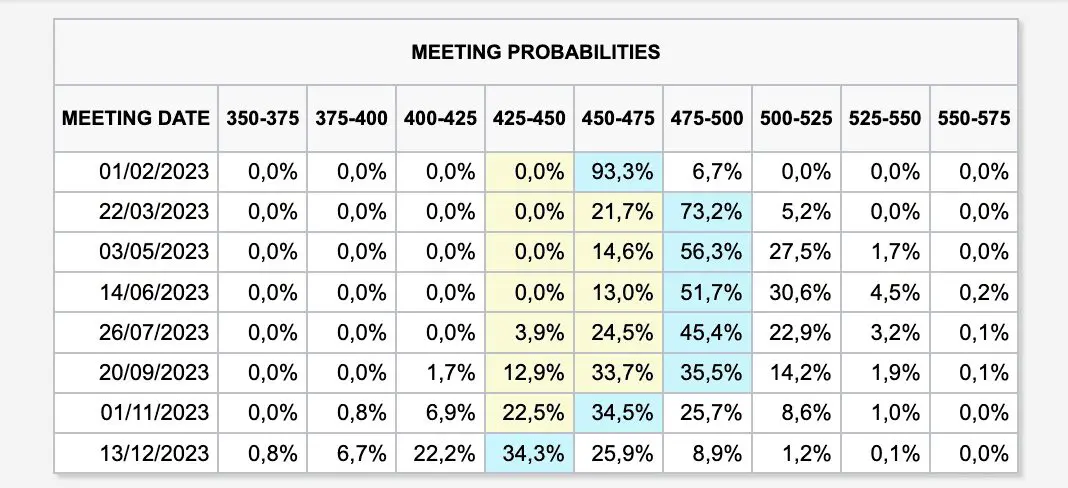Viewport: 1068px width, 488px height.
Task: Select the 4,5% cell under 525-550
Action: (x=885, y=292)
